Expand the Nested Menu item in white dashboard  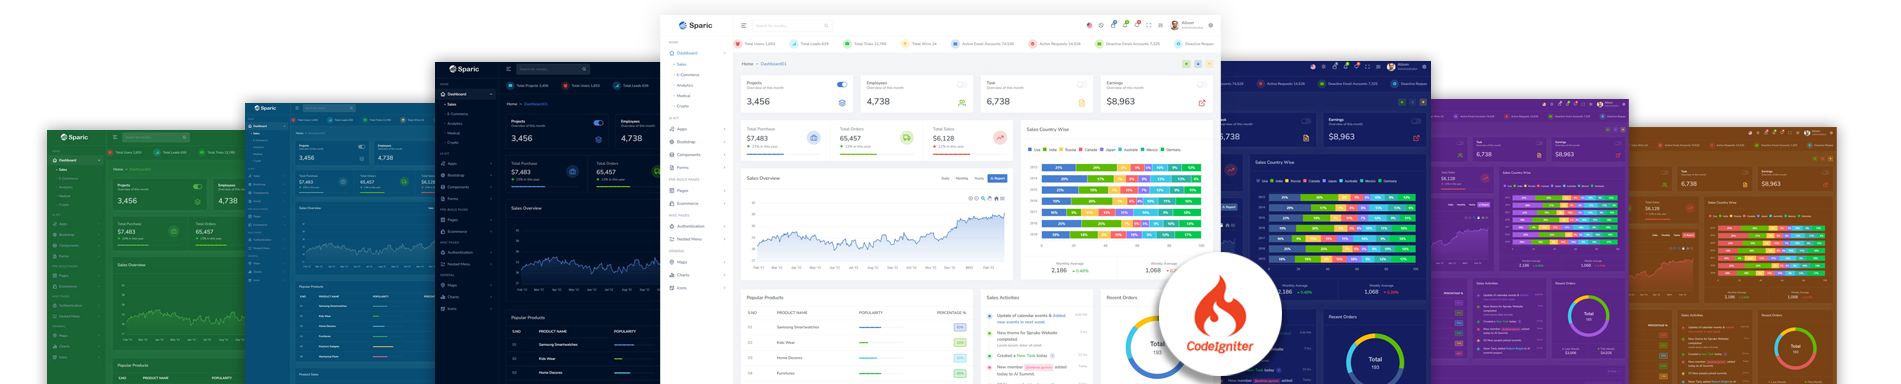coord(697,239)
